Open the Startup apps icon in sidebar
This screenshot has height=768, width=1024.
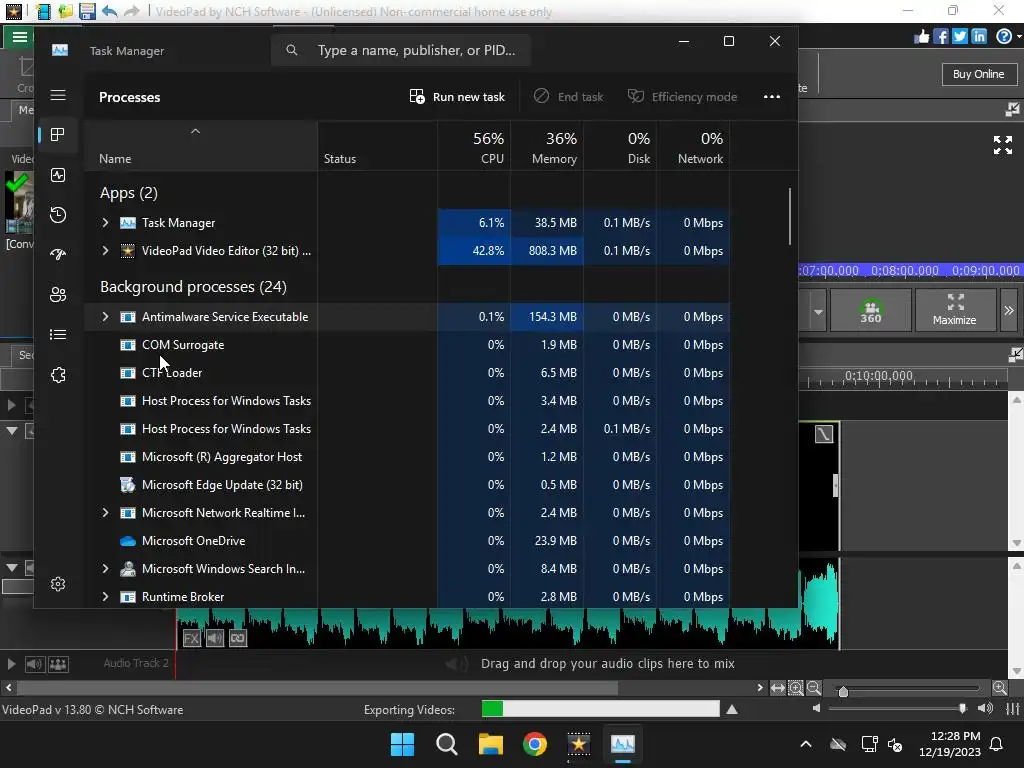tap(58, 255)
